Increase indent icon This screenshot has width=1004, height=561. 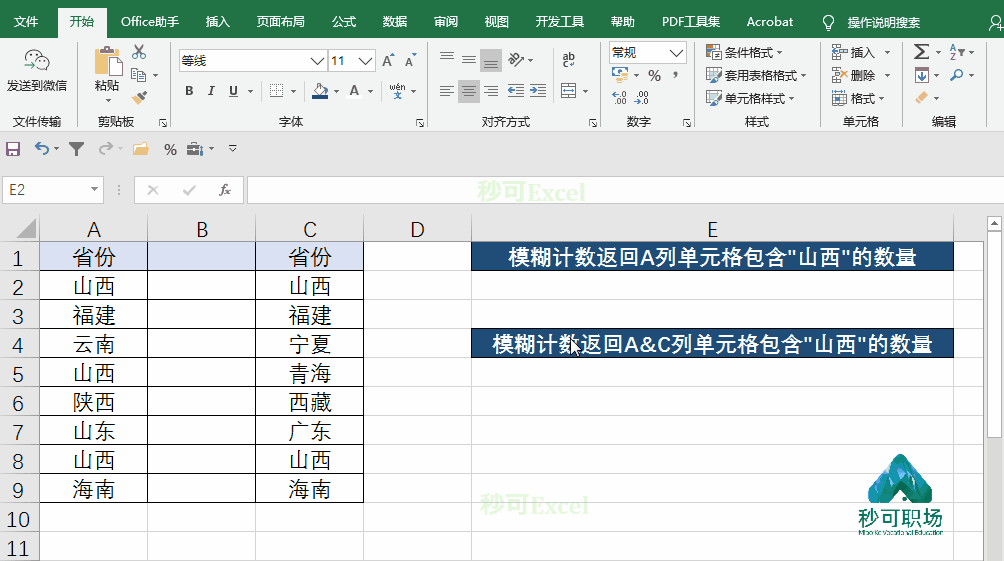point(538,91)
